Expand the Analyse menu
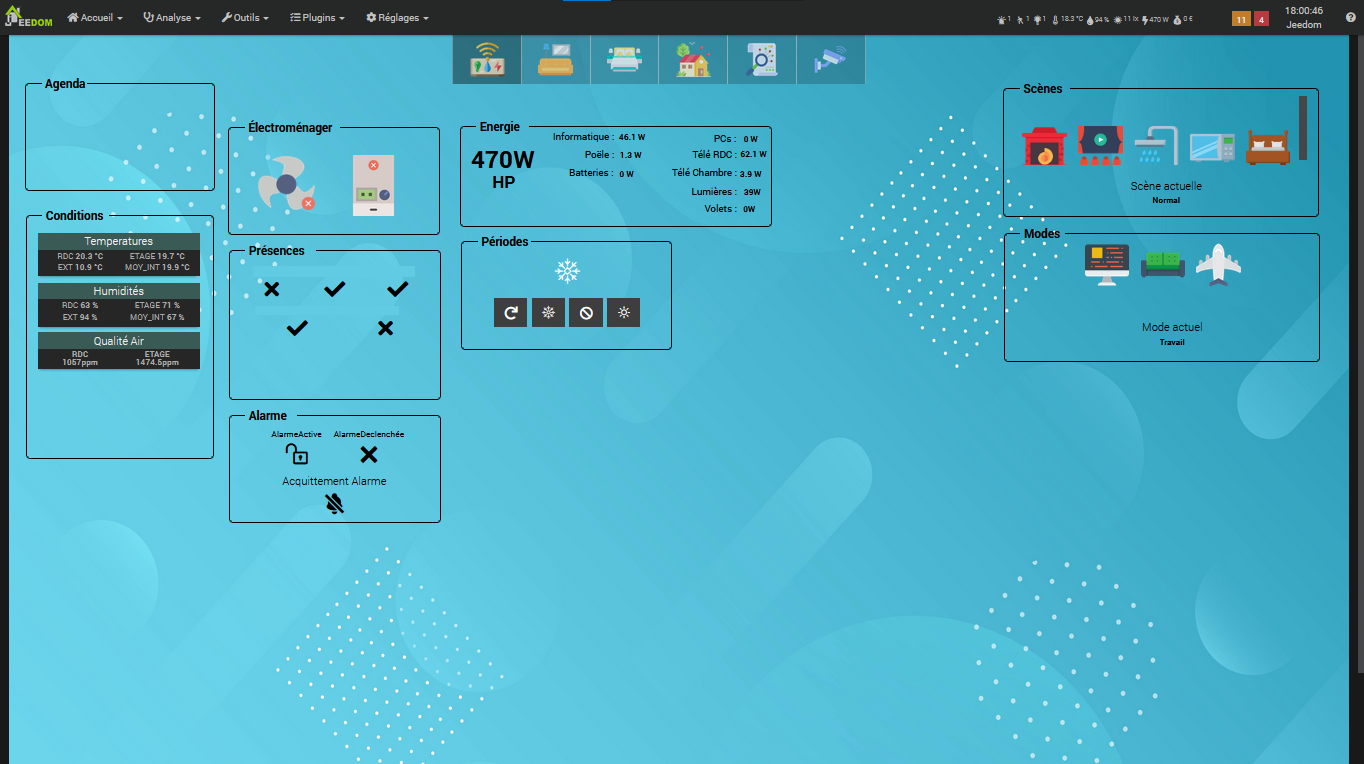Screen dimensions: 1364x764 (x=171, y=18)
